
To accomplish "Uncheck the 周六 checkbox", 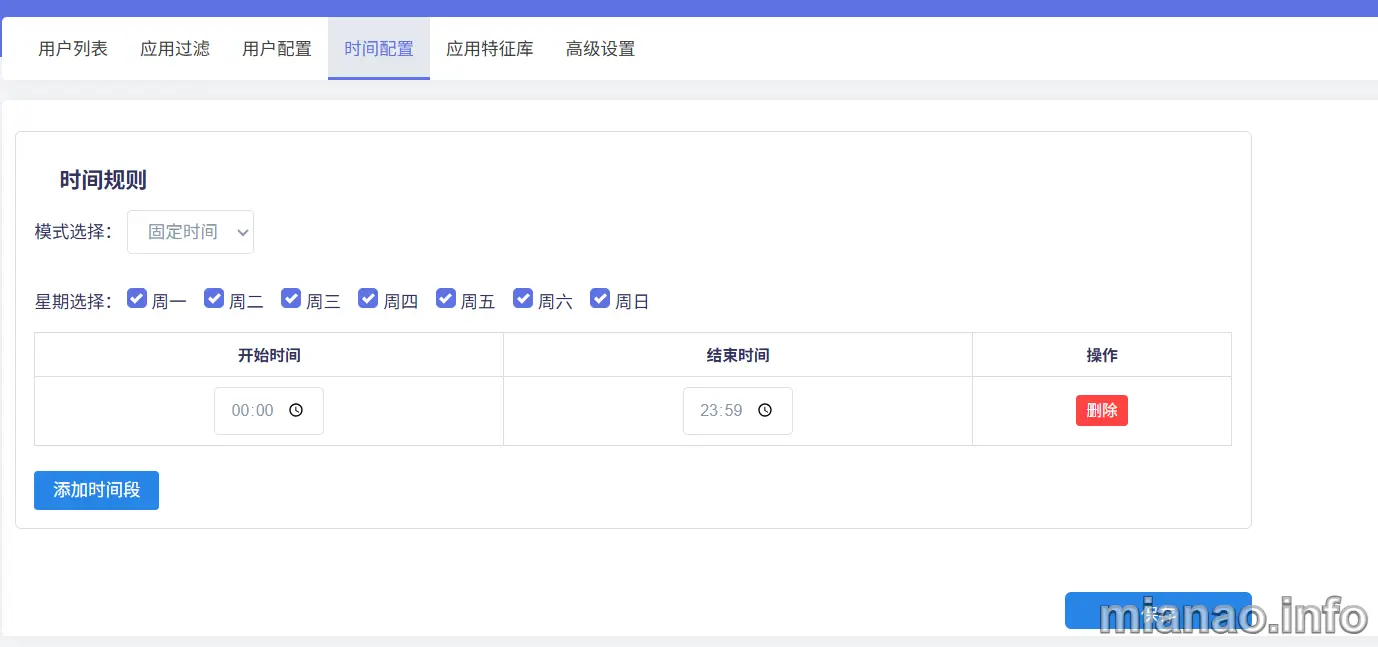I will [x=523, y=298].
